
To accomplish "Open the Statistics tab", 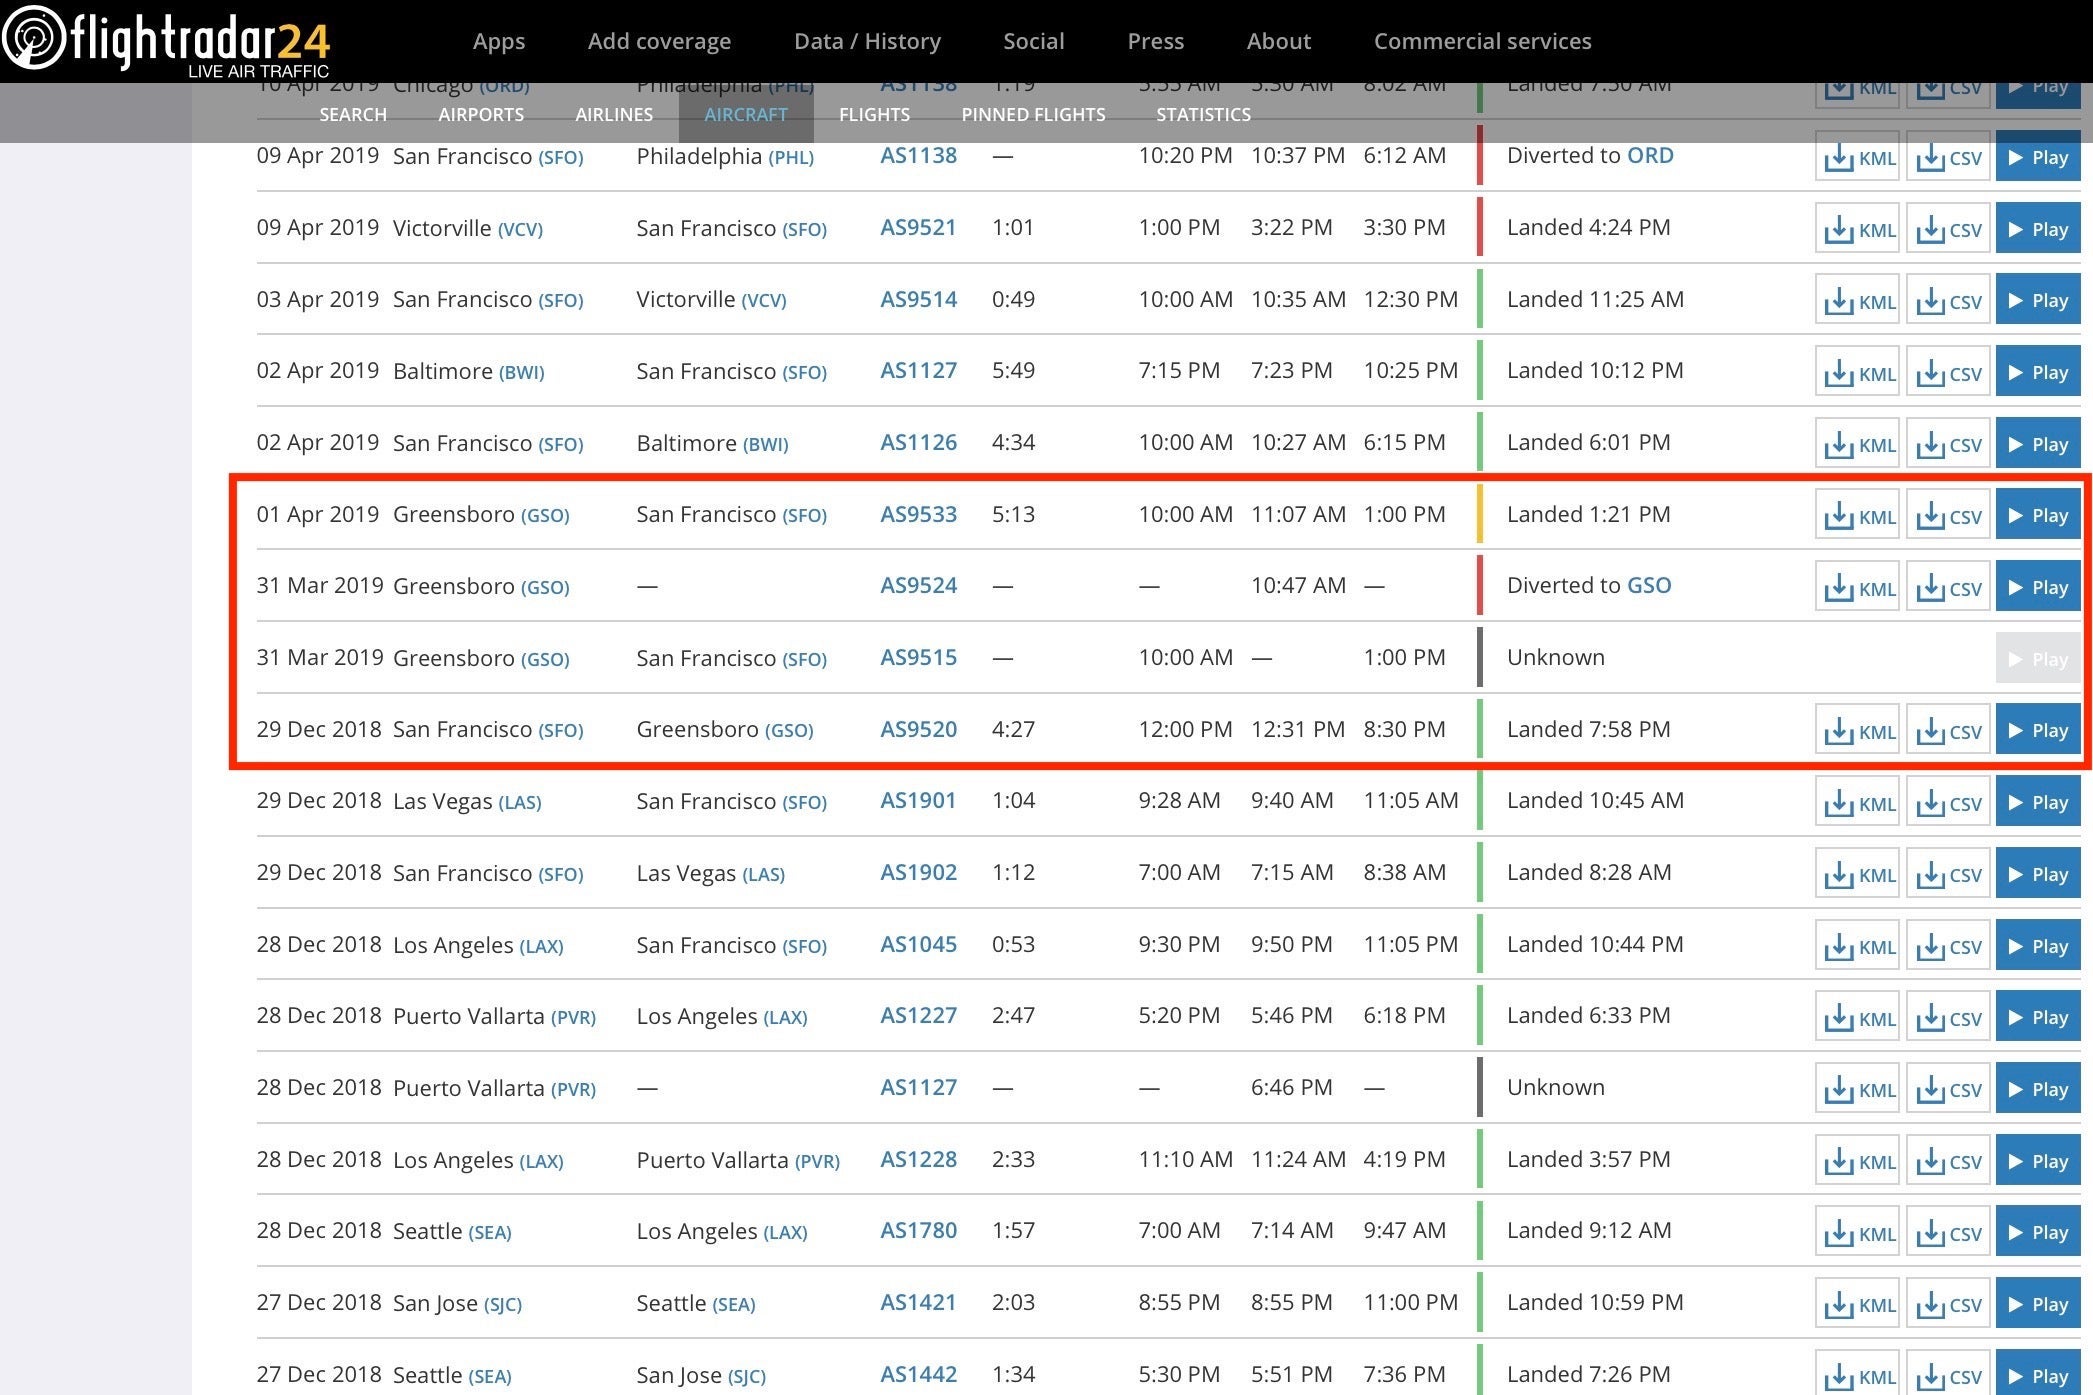I will (x=1203, y=114).
